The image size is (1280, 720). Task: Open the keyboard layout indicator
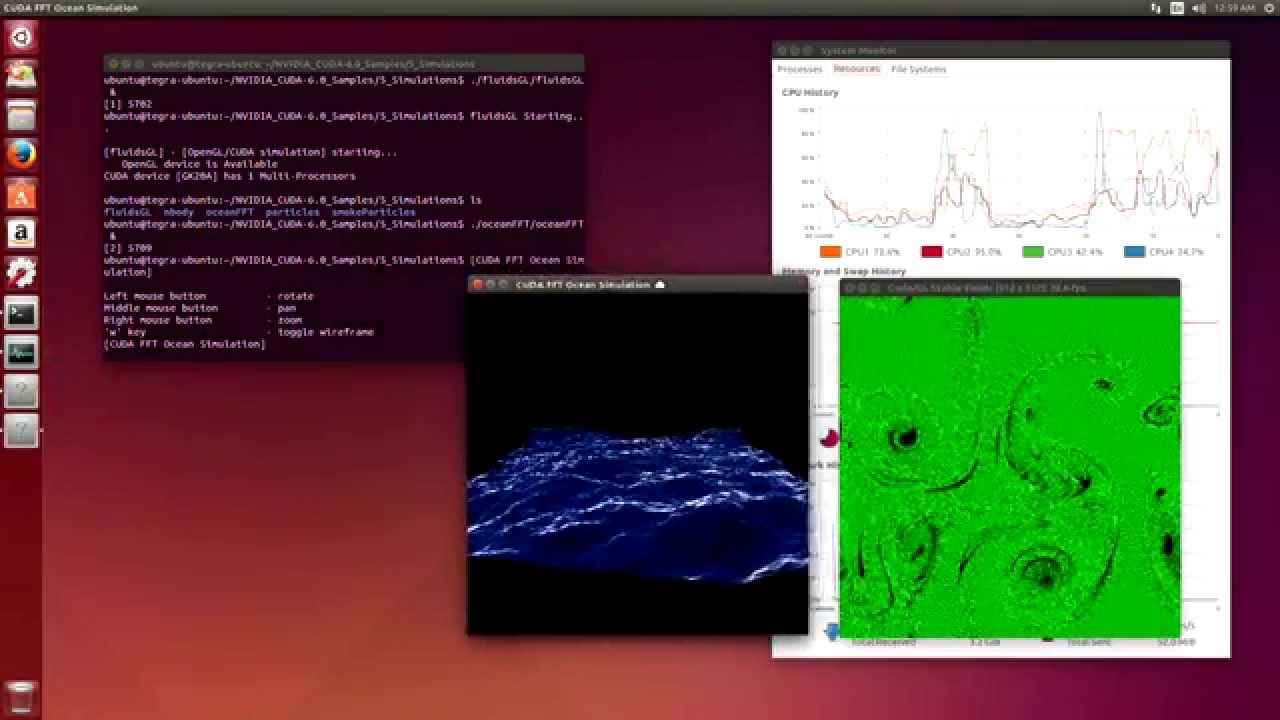(x=1177, y=8)
